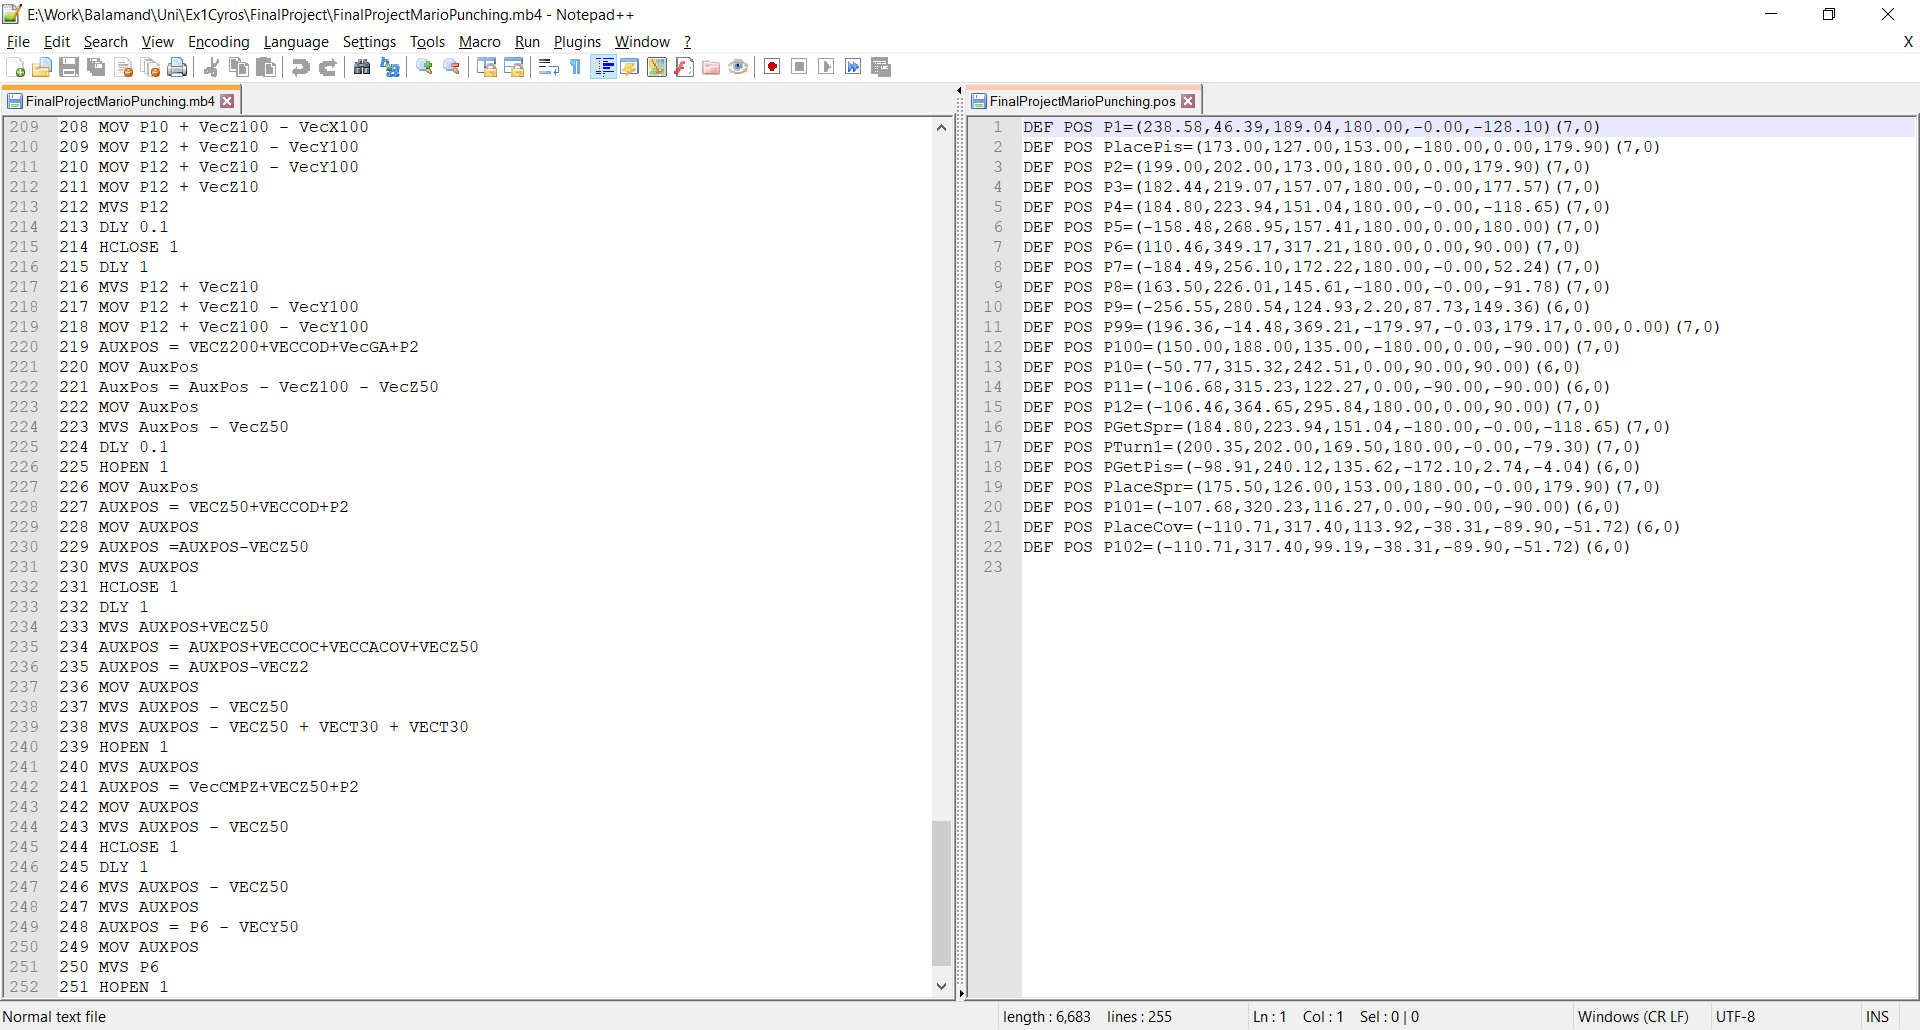Open the Window menu
This screenshot has height=1030, width=1920.
pos(642,42)
